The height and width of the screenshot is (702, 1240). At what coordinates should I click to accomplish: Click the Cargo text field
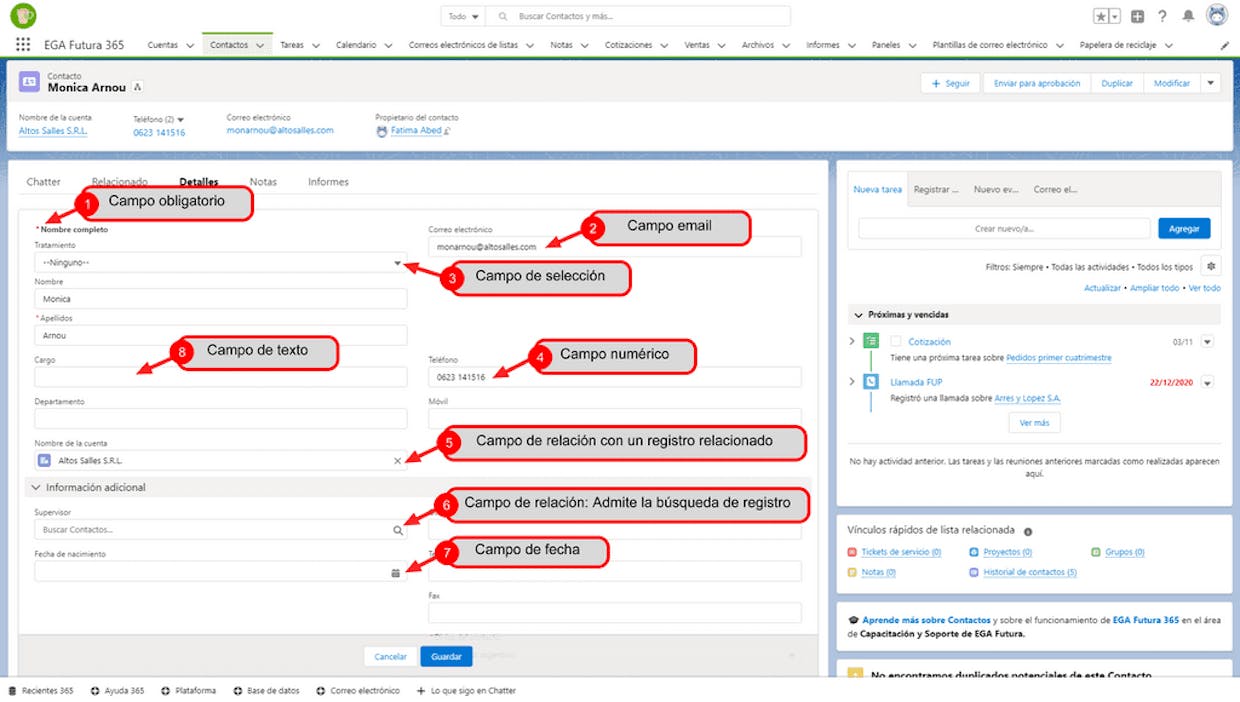pos(220,377)
